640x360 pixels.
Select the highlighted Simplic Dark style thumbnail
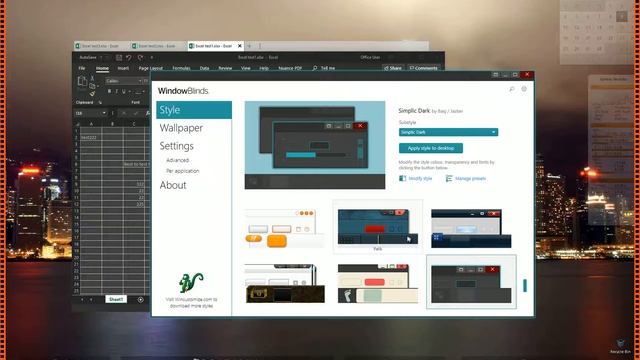coord(471,282)
